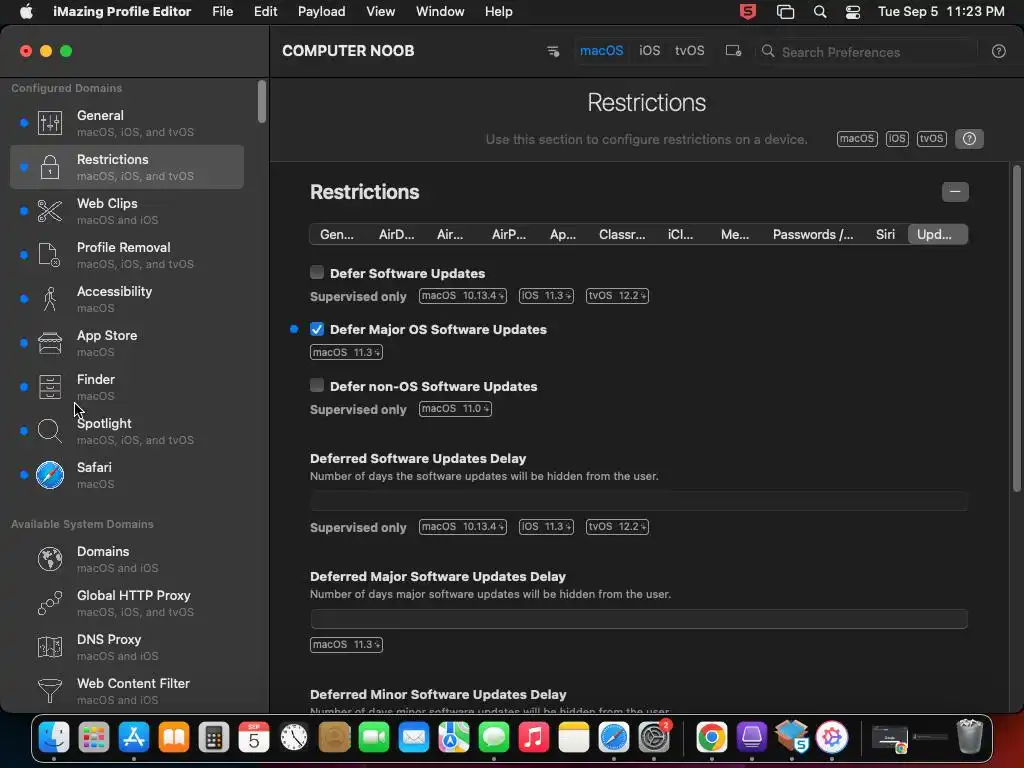Click macOS 11.0 badge under Defer non-OS

click(455, 409)
